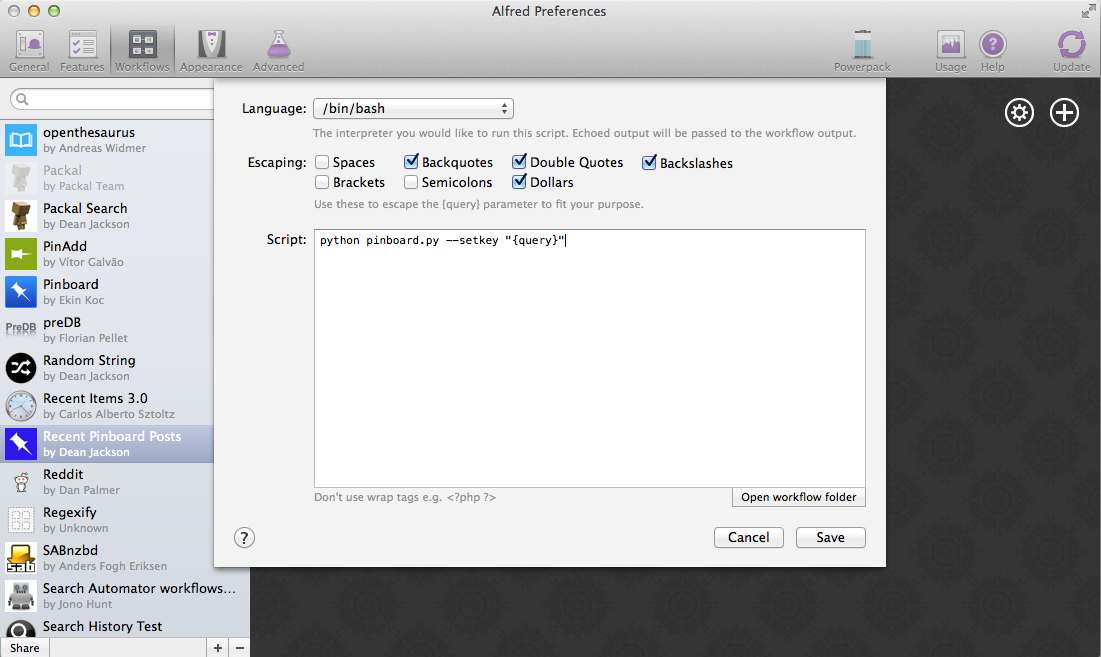The width and height of the screenshot is (1101, 657).
Task: Switch to the Workflows tab
Action: pyautogui.click(x=143, y=51)
